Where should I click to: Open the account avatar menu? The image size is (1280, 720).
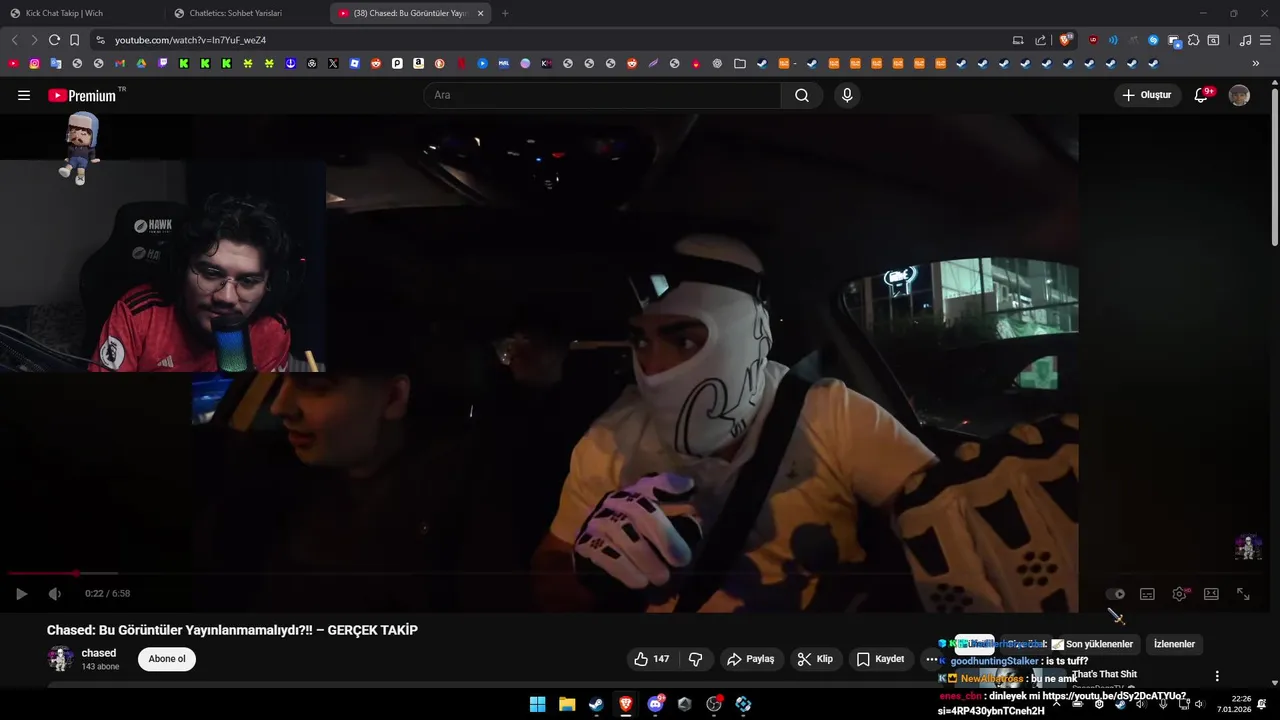pyautogui.click(x=1239, y=95)
